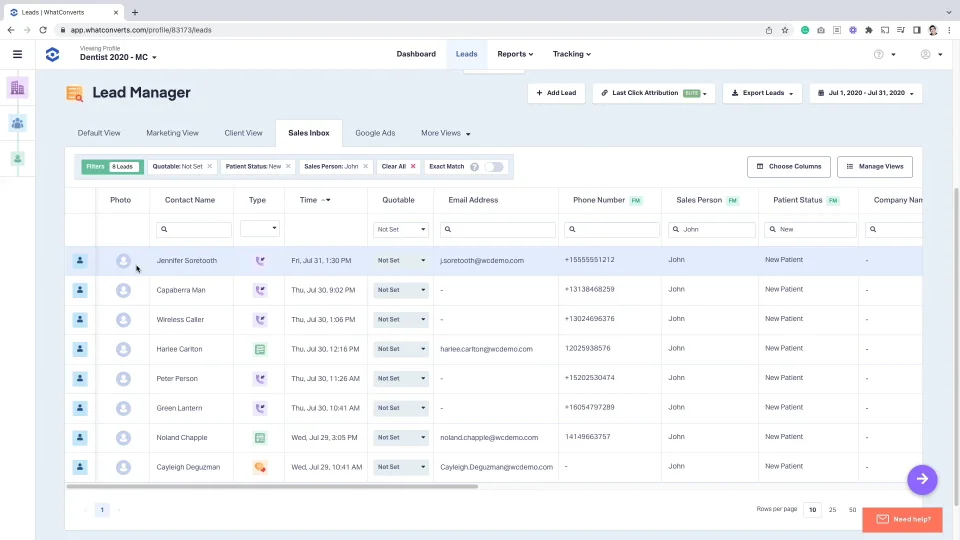960x540 pixels.
Task: Open the Export Leads dropdown
Action: (762, 93)
